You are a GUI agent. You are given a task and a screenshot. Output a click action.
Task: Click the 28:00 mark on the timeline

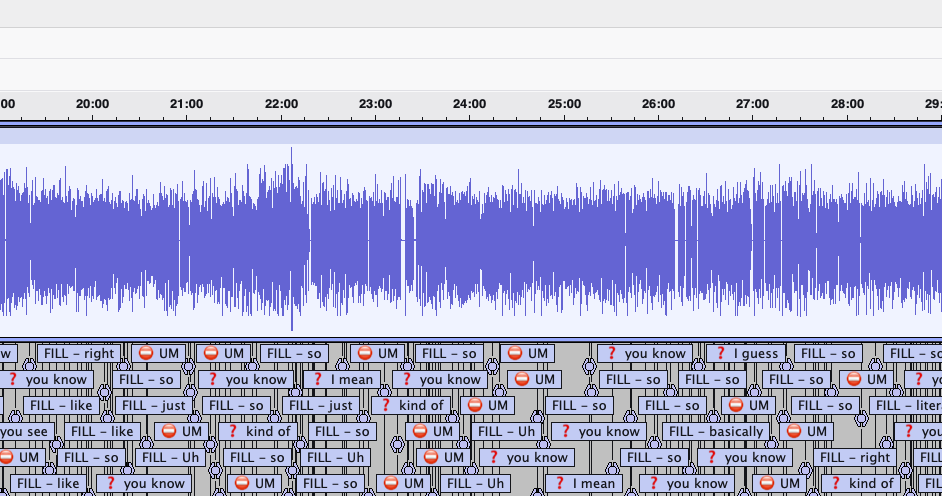(x=847, y=104)
